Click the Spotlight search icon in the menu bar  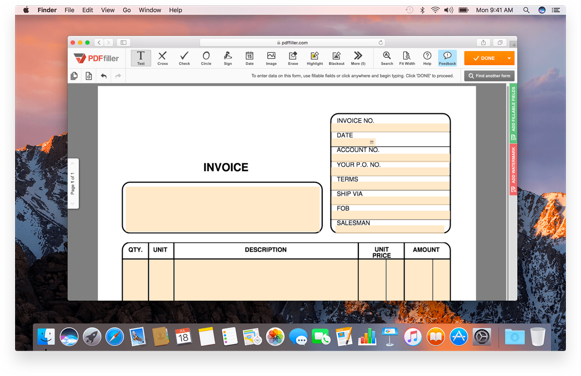[526, 10]
